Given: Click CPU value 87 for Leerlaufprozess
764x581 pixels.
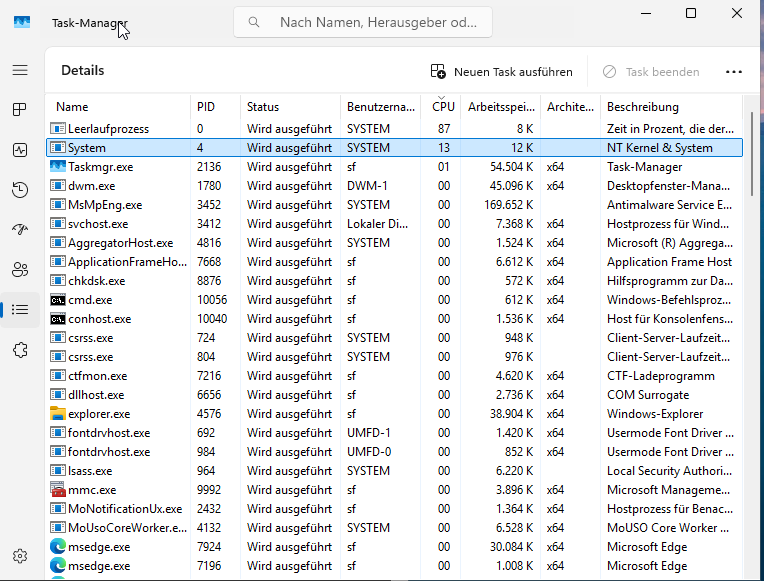Looking at the screenshot, I should pyautogui.click(x=443, y=129).
